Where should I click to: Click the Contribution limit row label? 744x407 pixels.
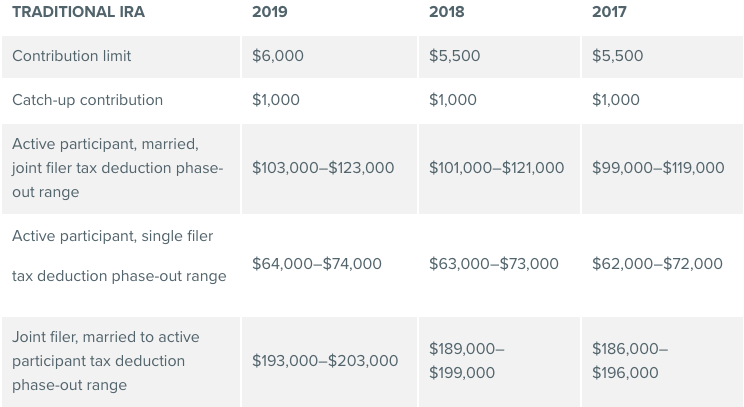click(71, 56)
